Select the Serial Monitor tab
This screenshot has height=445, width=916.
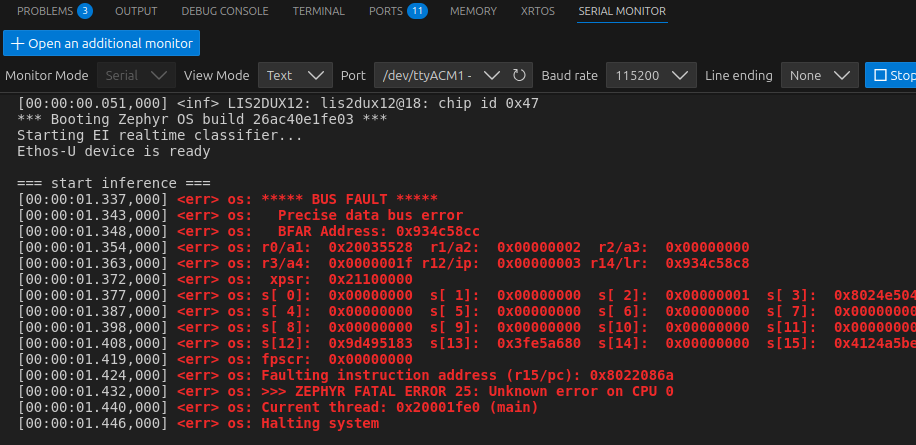[x=622, y=11]
